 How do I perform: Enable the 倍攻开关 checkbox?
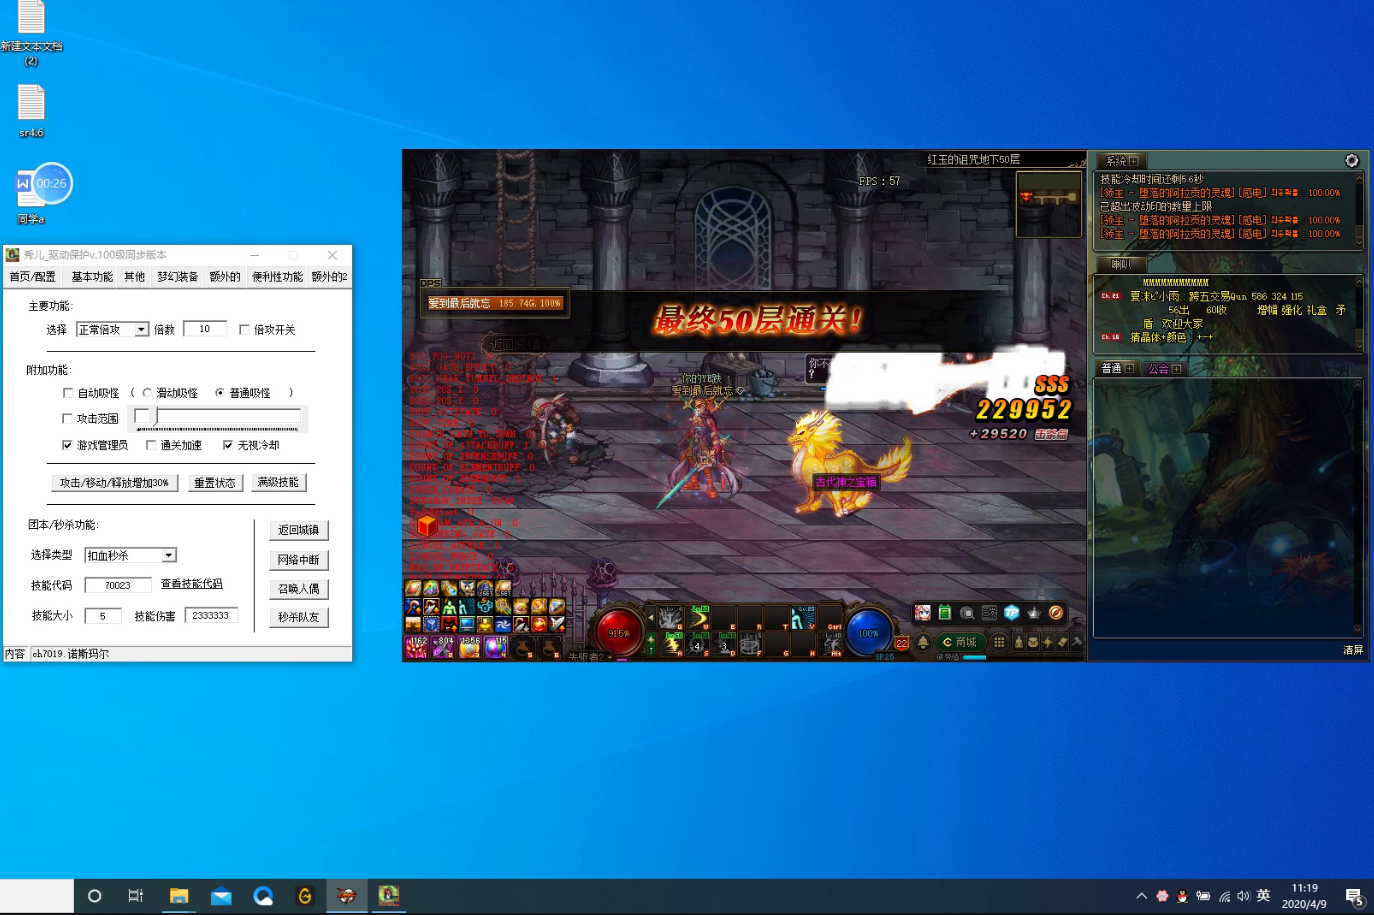pyautogui.click(x=244, y=330)
